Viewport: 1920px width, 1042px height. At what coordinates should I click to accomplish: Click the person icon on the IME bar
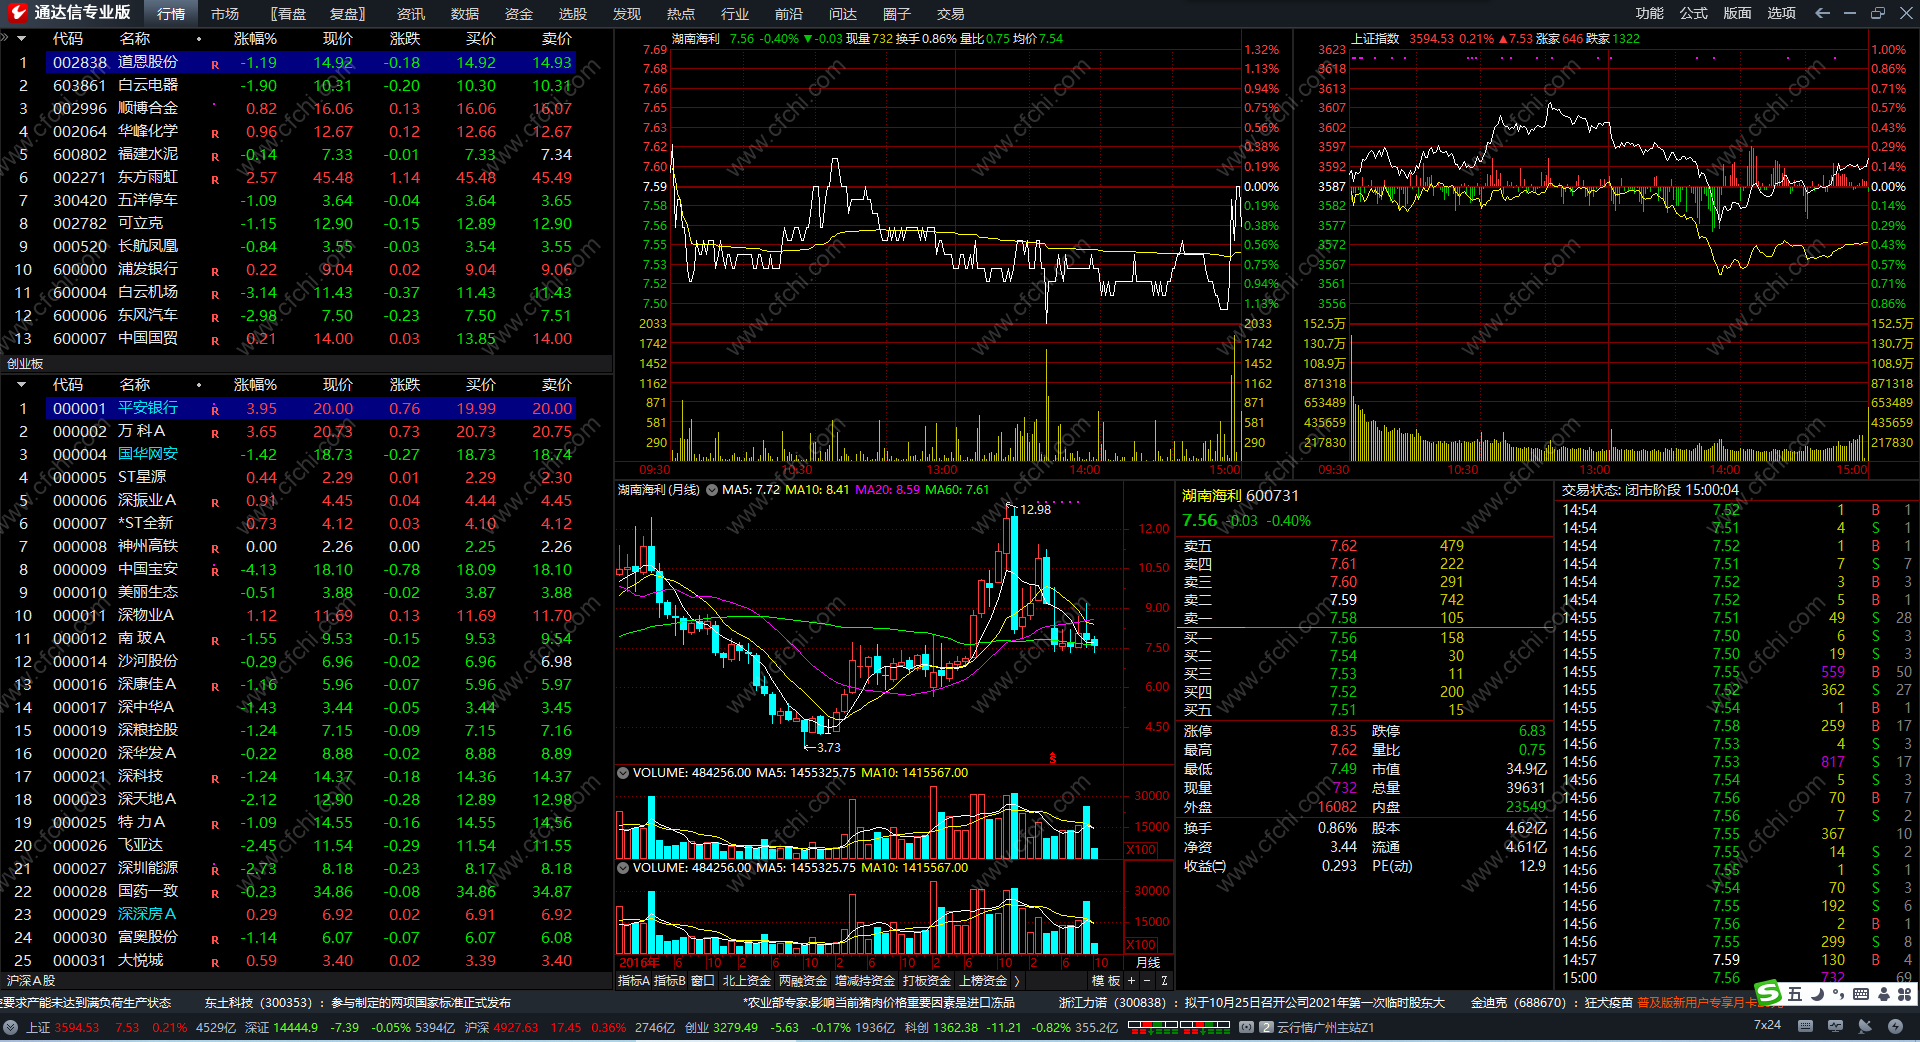tap(1883, 994)
